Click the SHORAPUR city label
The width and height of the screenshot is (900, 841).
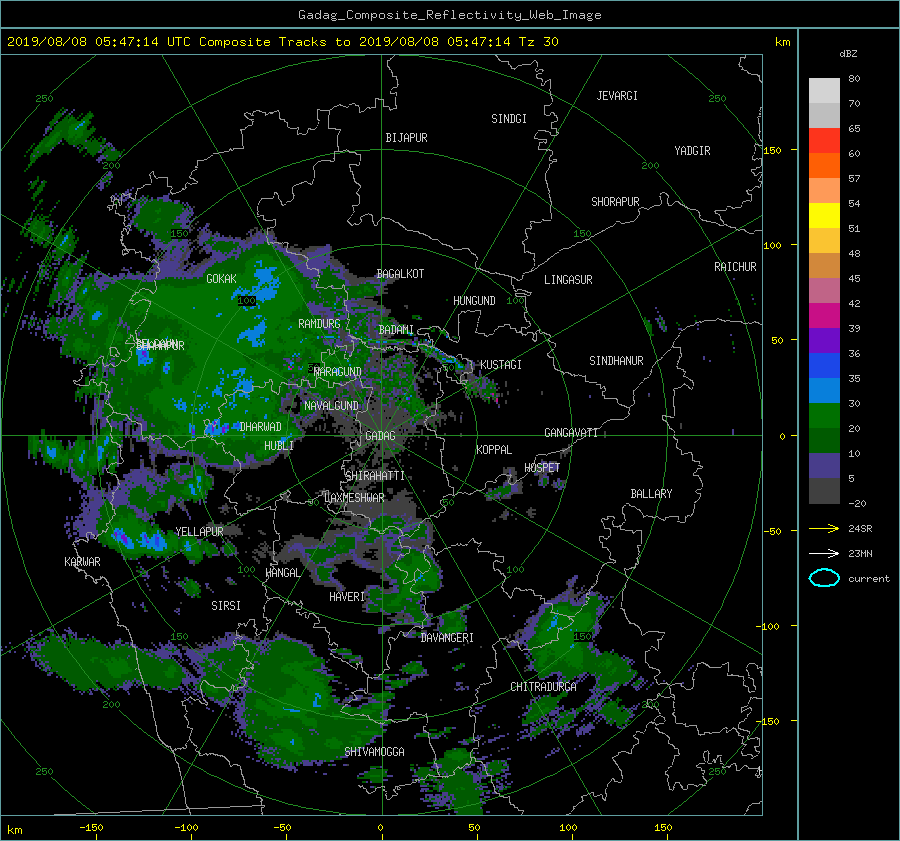(x=615, y=202)
